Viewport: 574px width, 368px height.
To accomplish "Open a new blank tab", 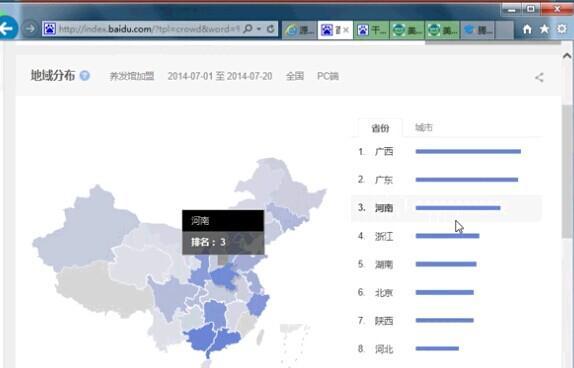I will (x=504, y=30).
